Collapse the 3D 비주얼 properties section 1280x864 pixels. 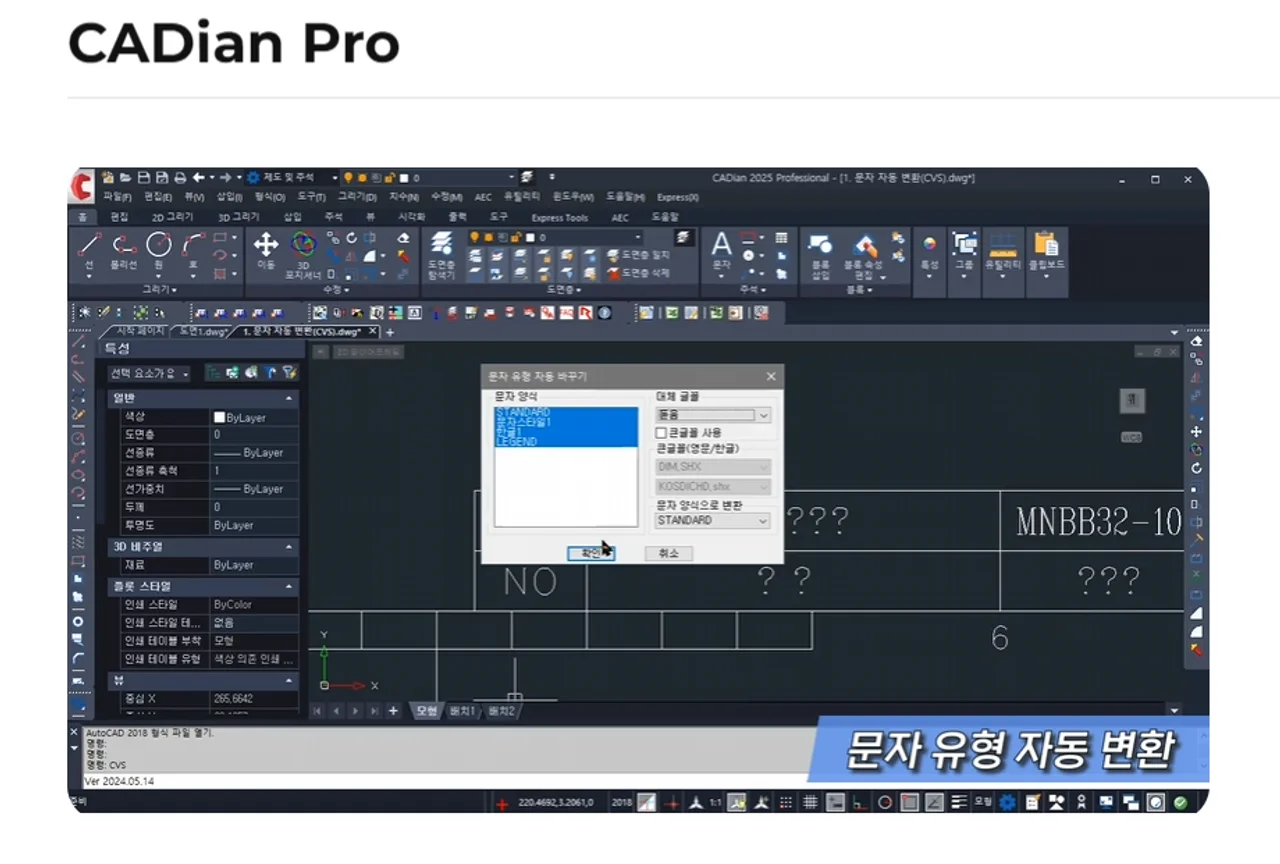(290, 547)
